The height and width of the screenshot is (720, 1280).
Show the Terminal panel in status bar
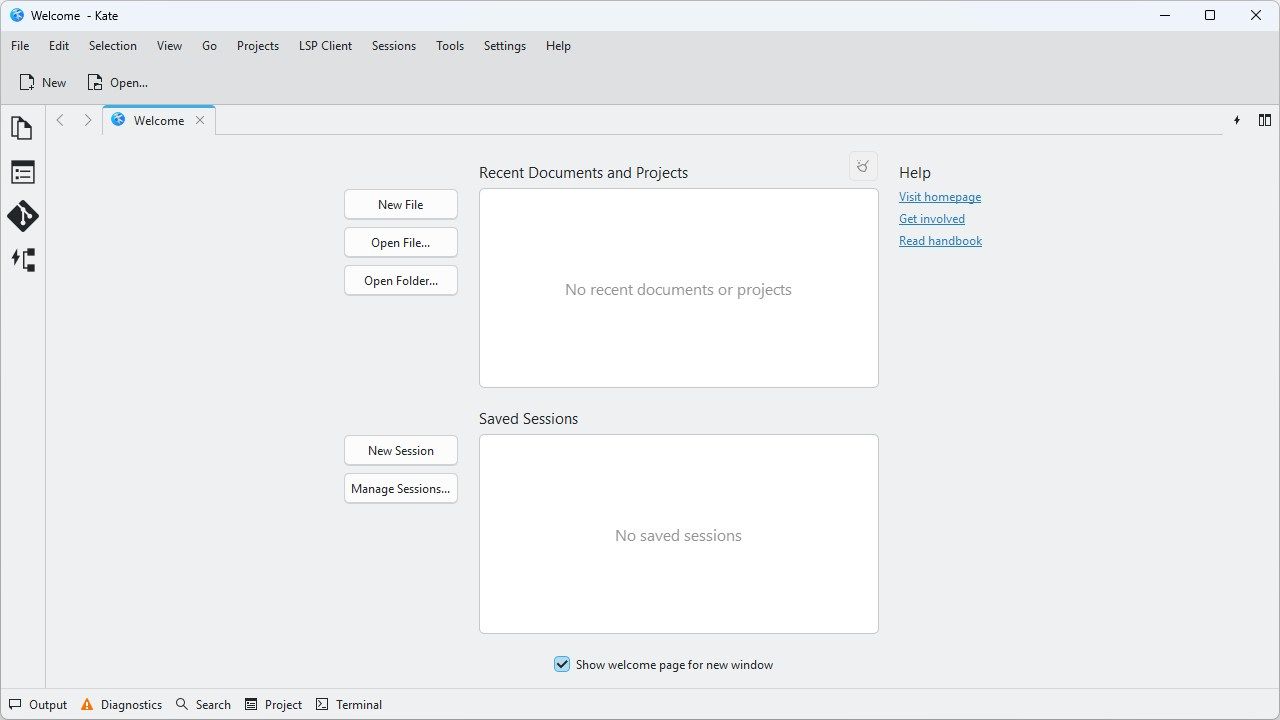pos(349,704)
